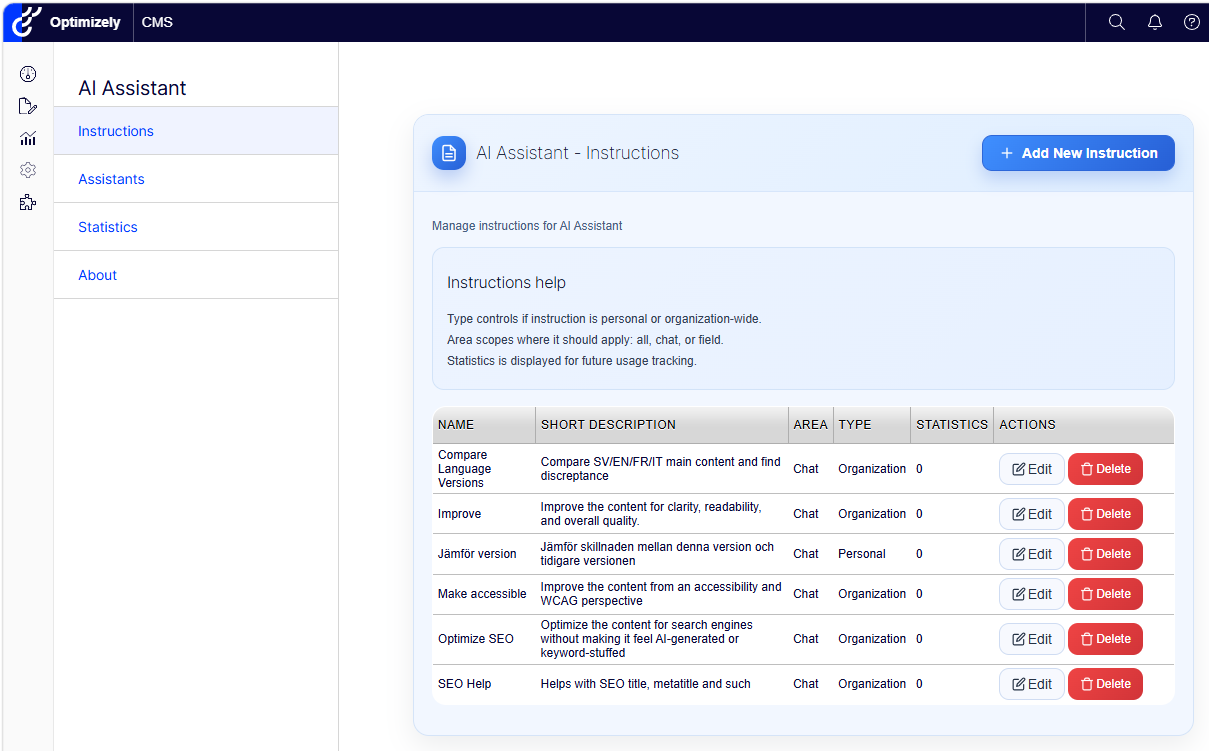Click 'Jämför skillnaden mellan denna version' description

(x=657, y=554)
